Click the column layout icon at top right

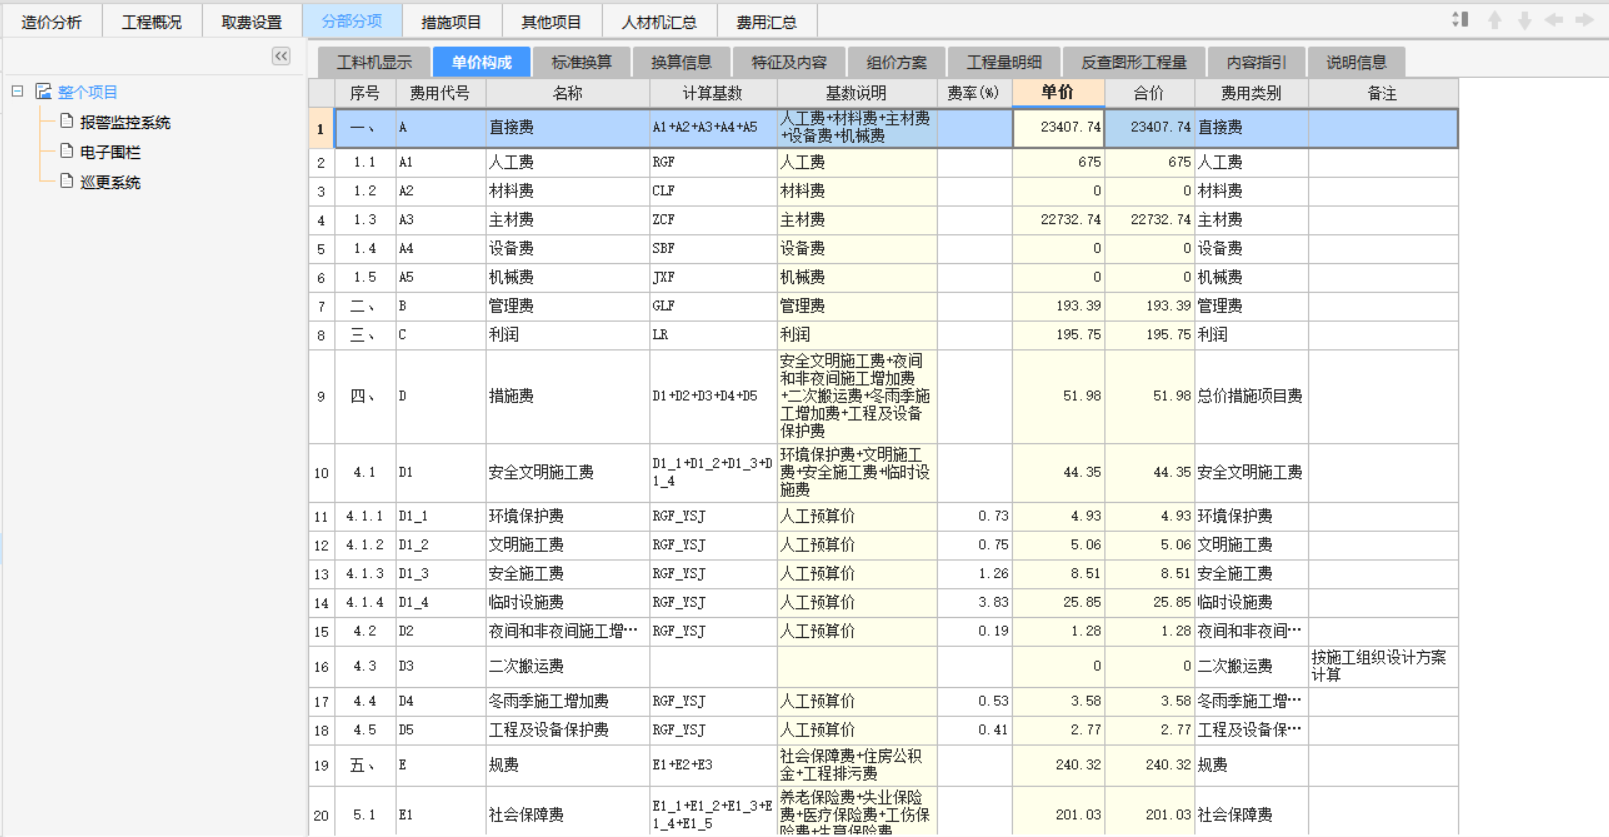(1461, 19)
